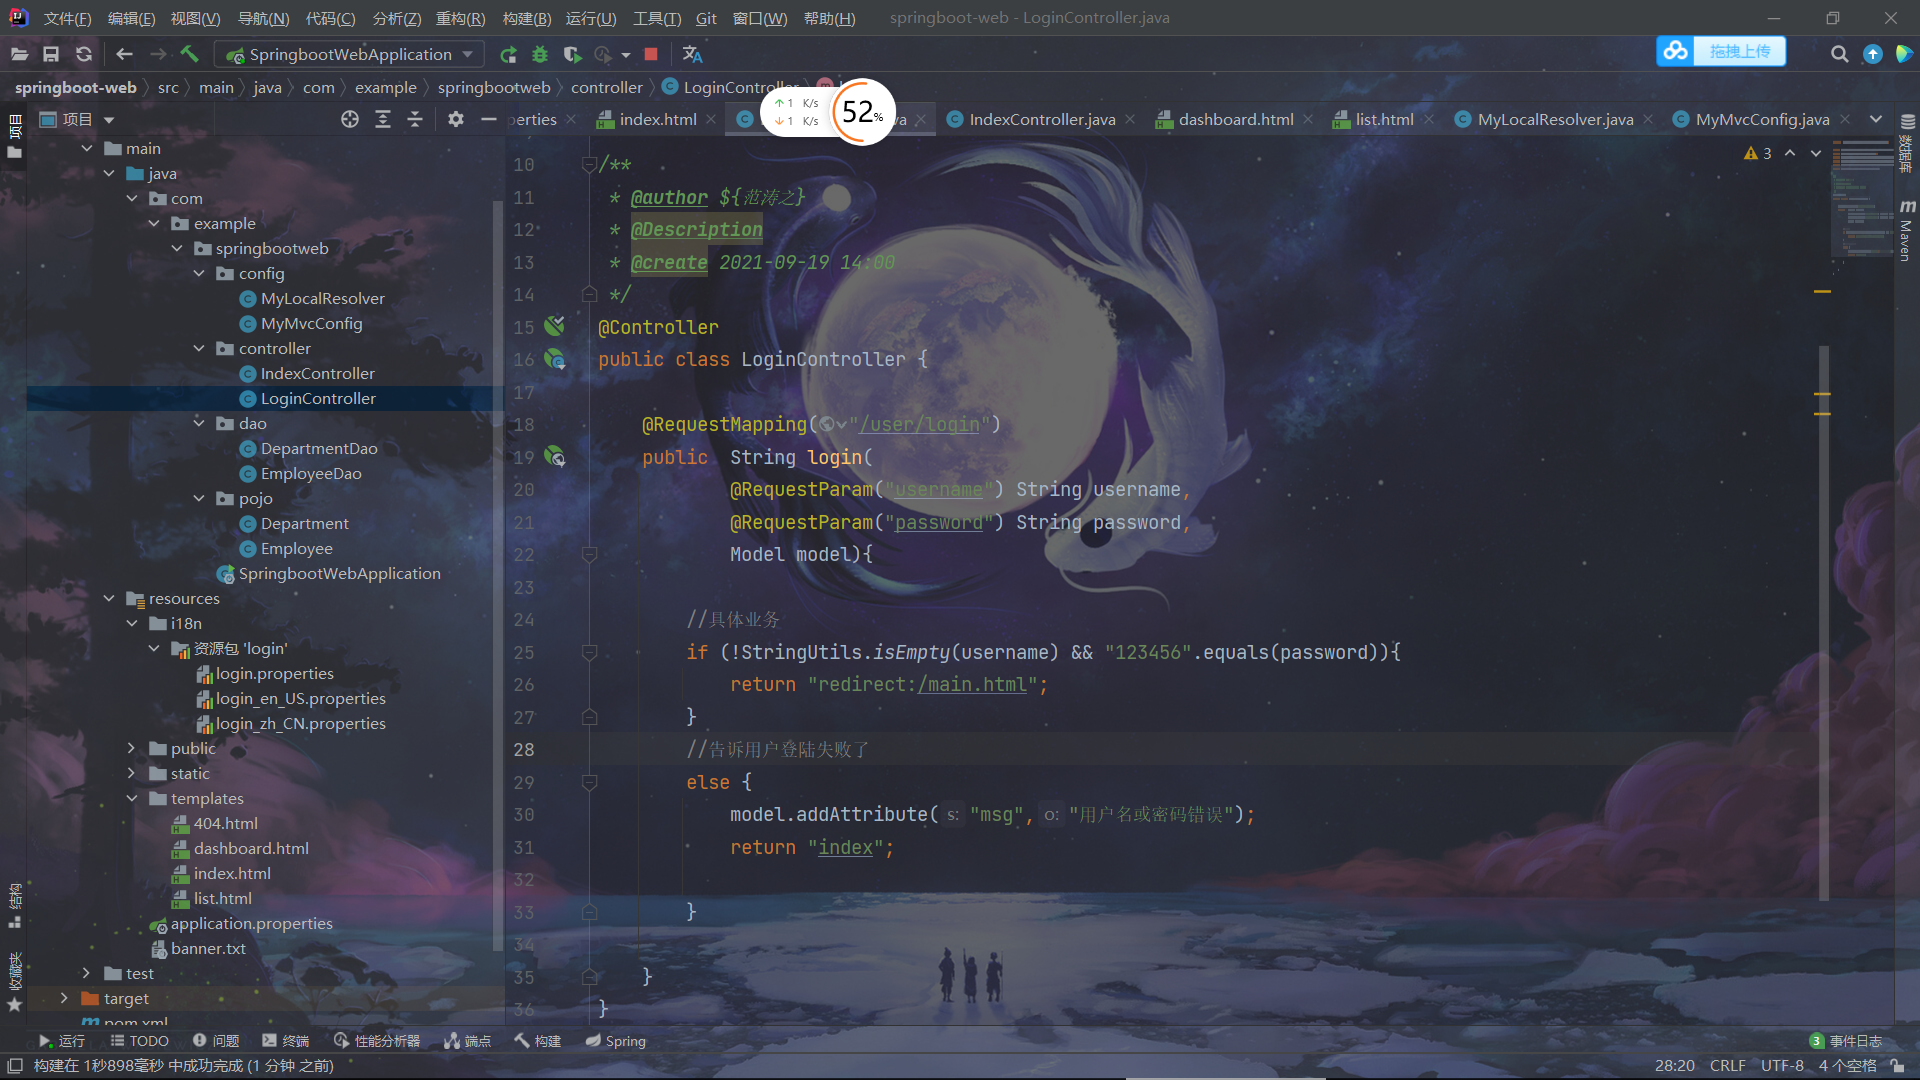Click the gutter bean icon on line 16
Viewport: 1920px width, 1080px height.
555,359
